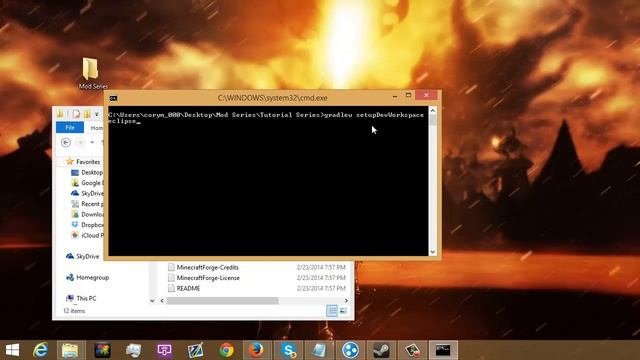Select Google Drive under Favorites
The image size is (640, 360).
pos(87,183)
